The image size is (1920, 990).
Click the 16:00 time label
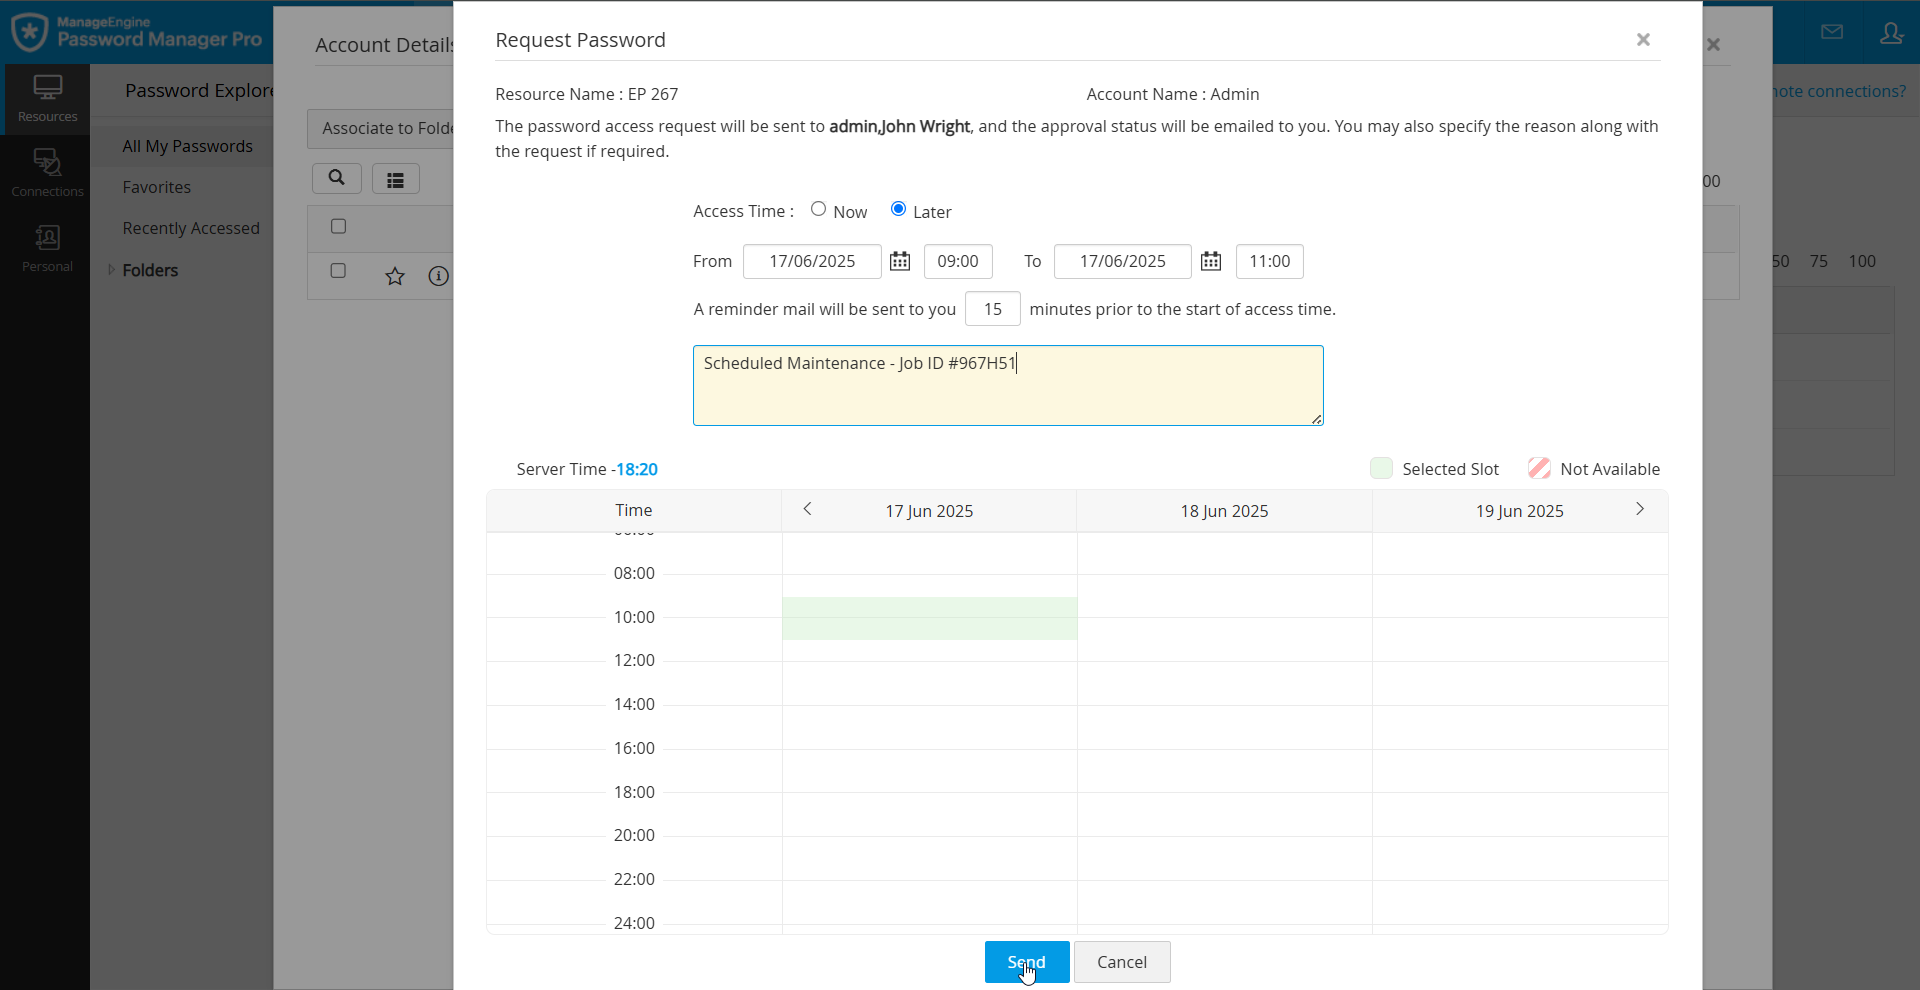point(634,748)
